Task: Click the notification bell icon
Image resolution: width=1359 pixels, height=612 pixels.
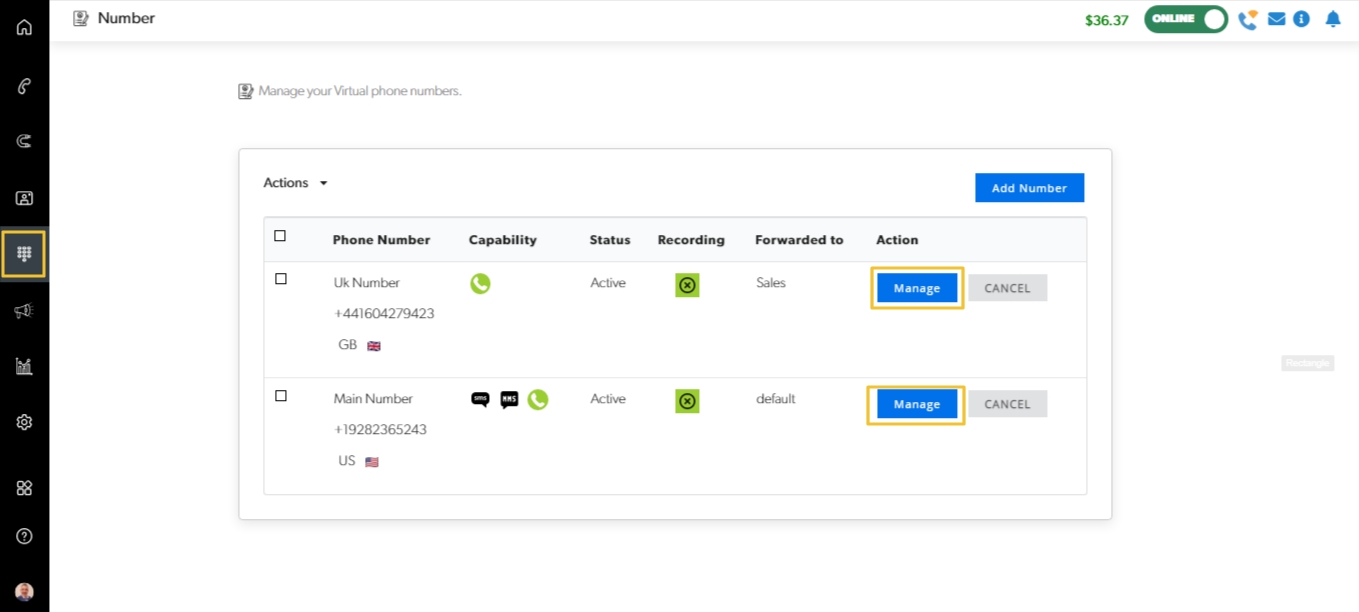Action: 1332,19
